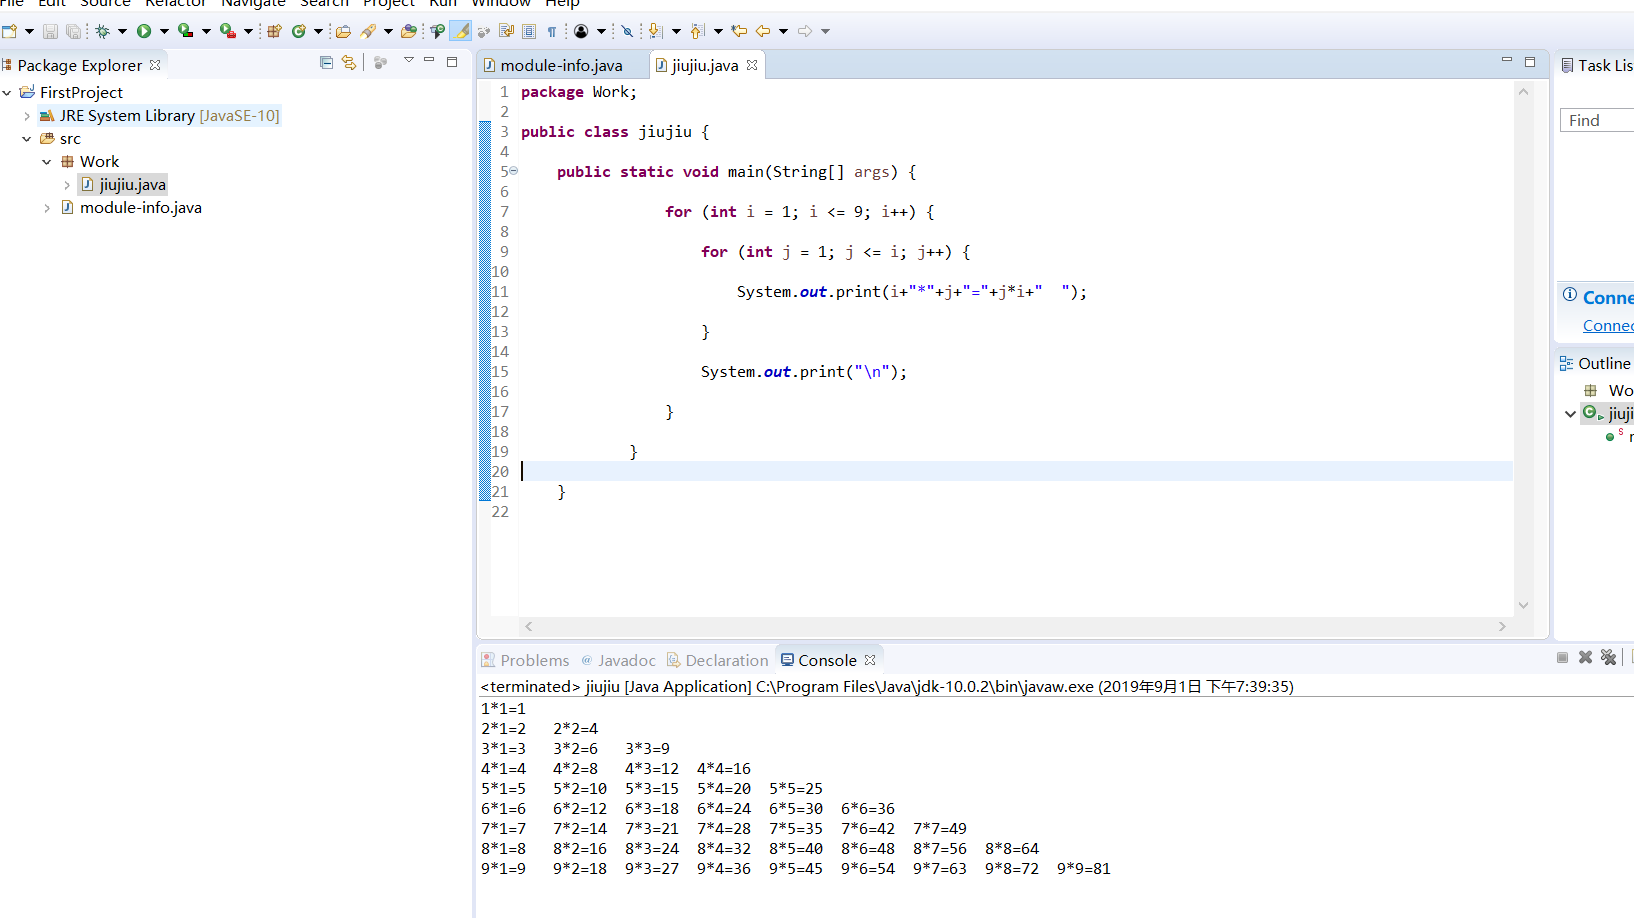Screen dimensions: 1634x918
Task: Fold the main method at line 5
Action: [513, 171]
